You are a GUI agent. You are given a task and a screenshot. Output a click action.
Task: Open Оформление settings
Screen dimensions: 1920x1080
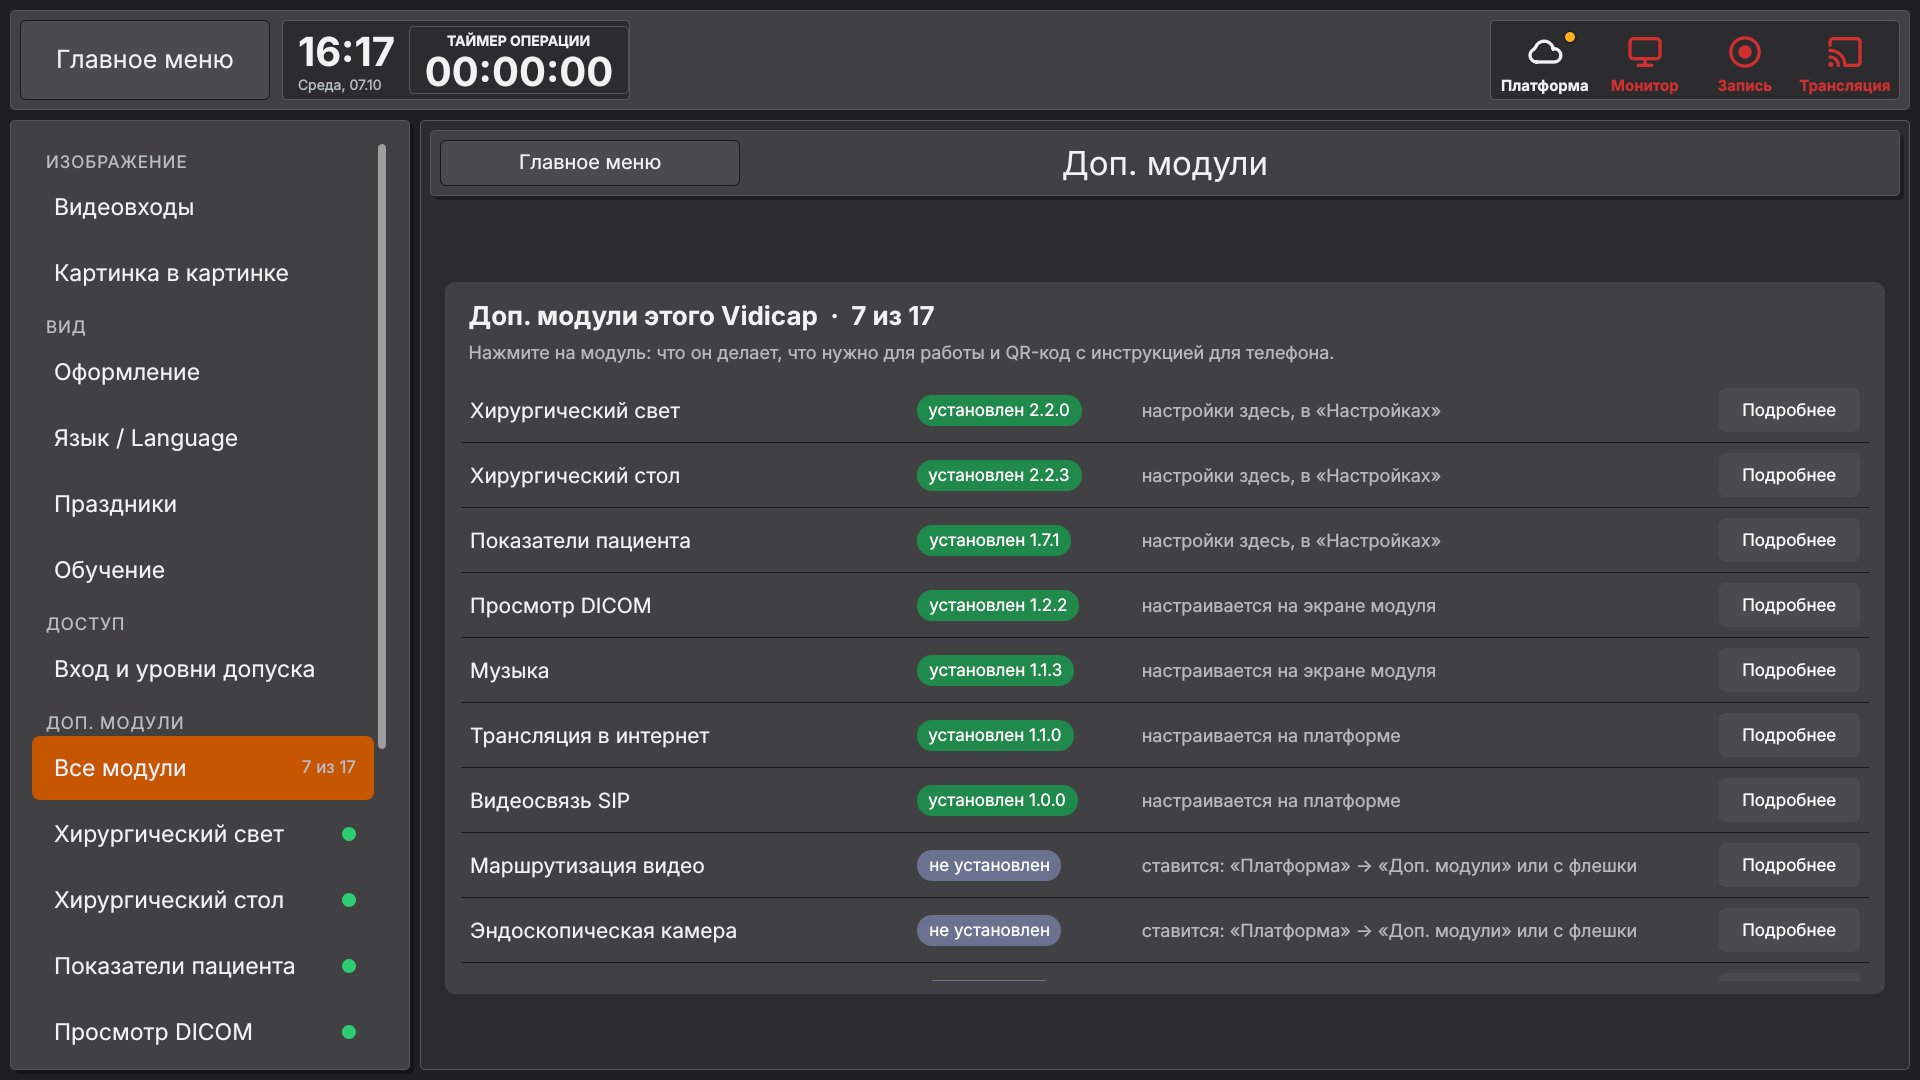pos(203,372)
